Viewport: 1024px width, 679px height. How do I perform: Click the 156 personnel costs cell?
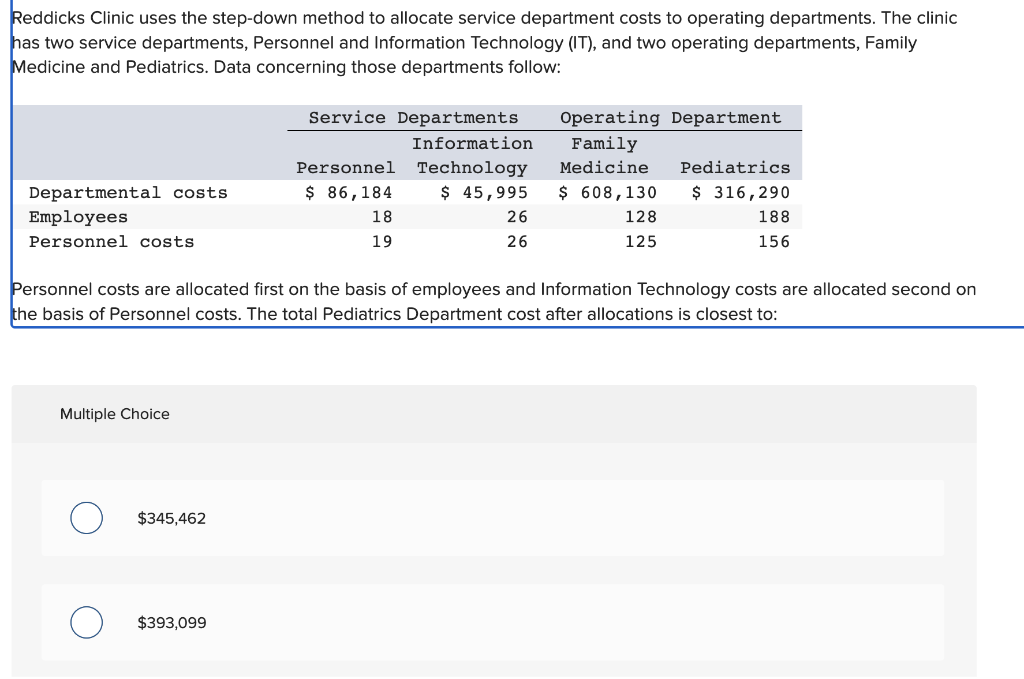coord(774,242)
